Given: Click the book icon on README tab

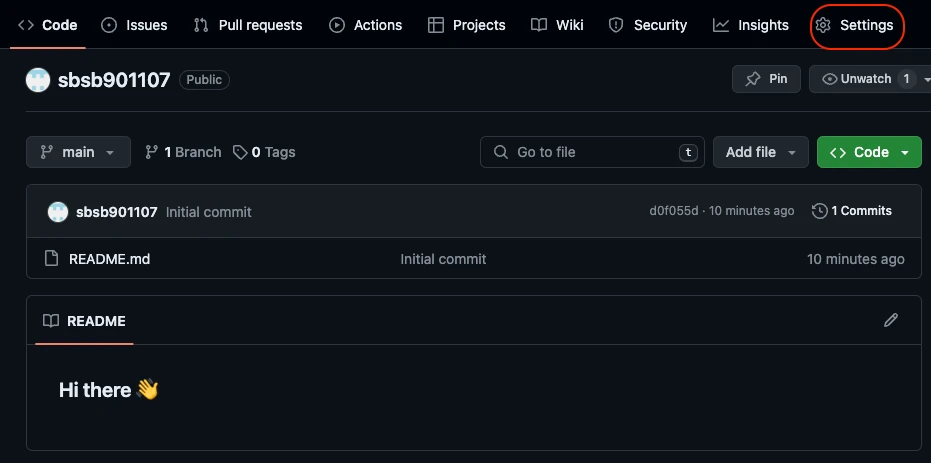Looking at the screenshot, I should coord(51,321).
